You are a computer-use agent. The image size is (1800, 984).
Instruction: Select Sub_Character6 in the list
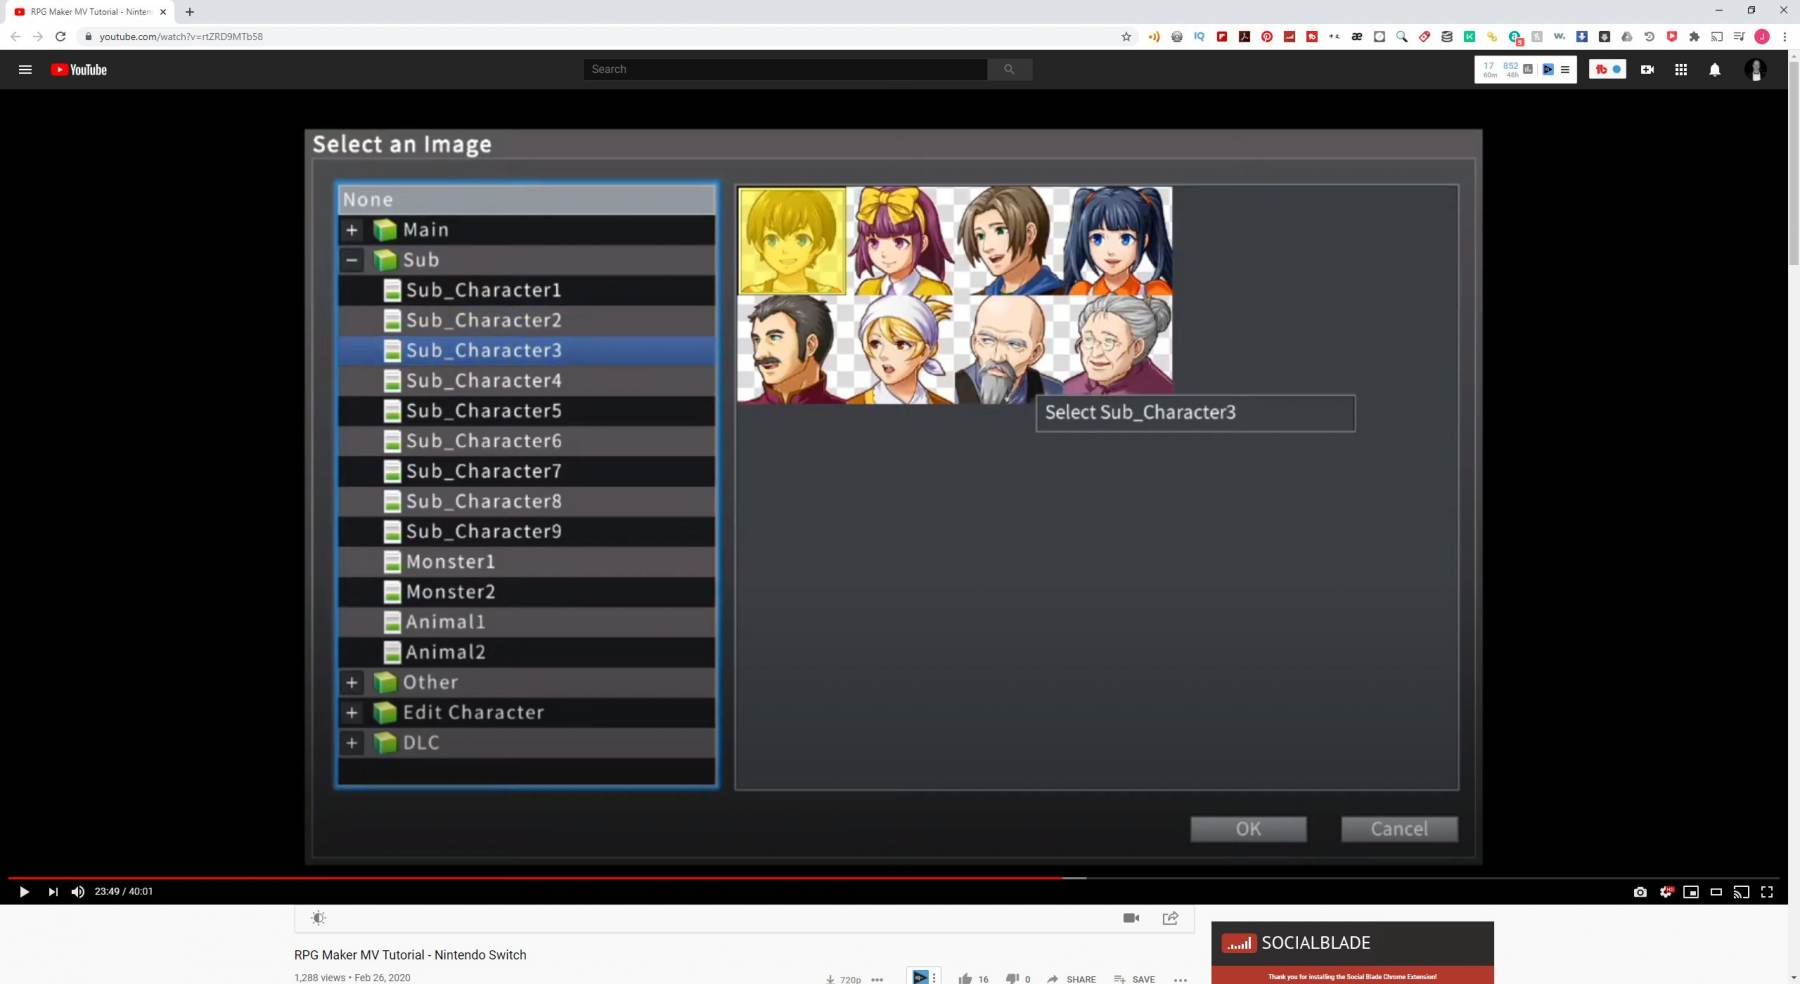[x=527, y=441]
